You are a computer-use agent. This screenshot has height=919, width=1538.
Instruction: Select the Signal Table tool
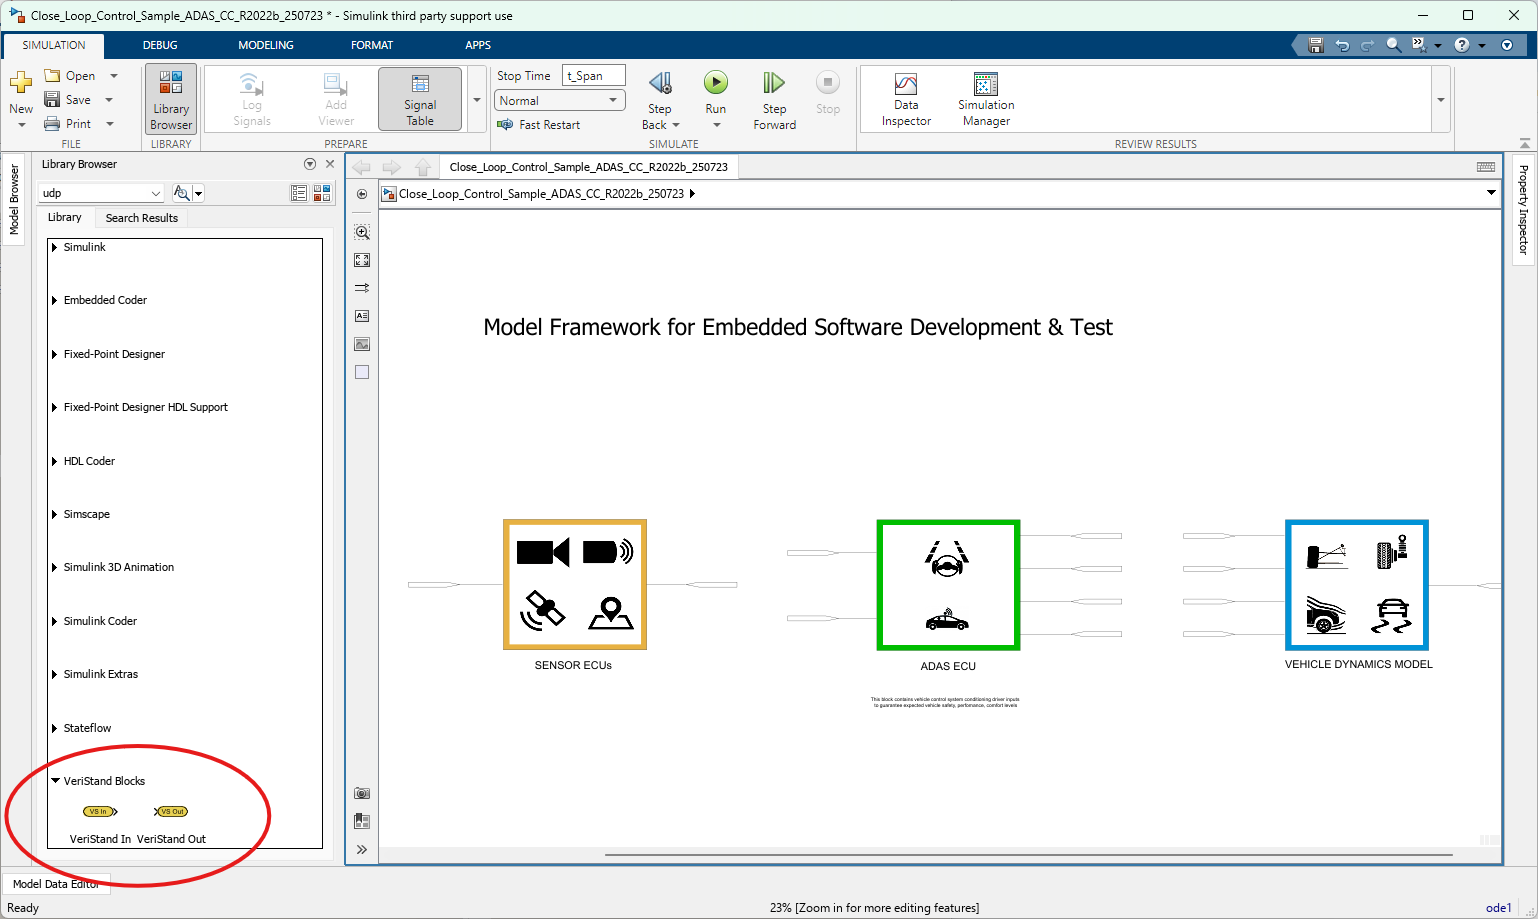click(419, 98)
